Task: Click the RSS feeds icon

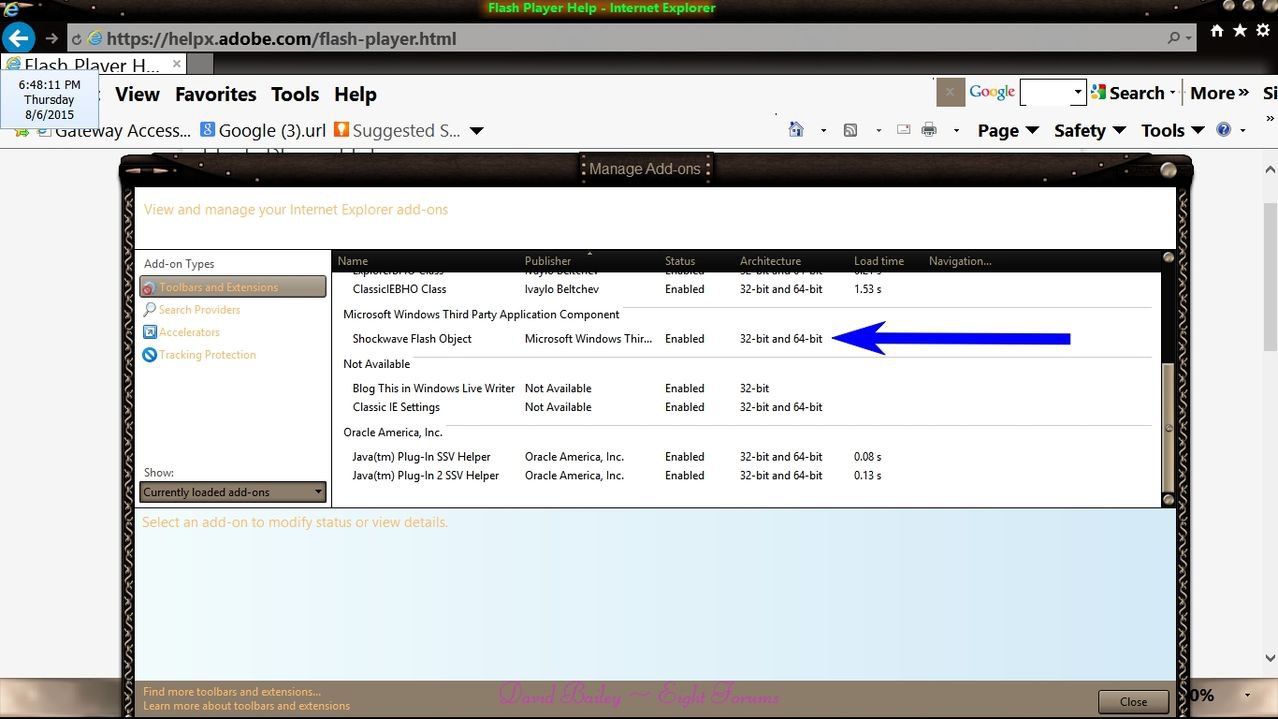Action: (851, 130)
